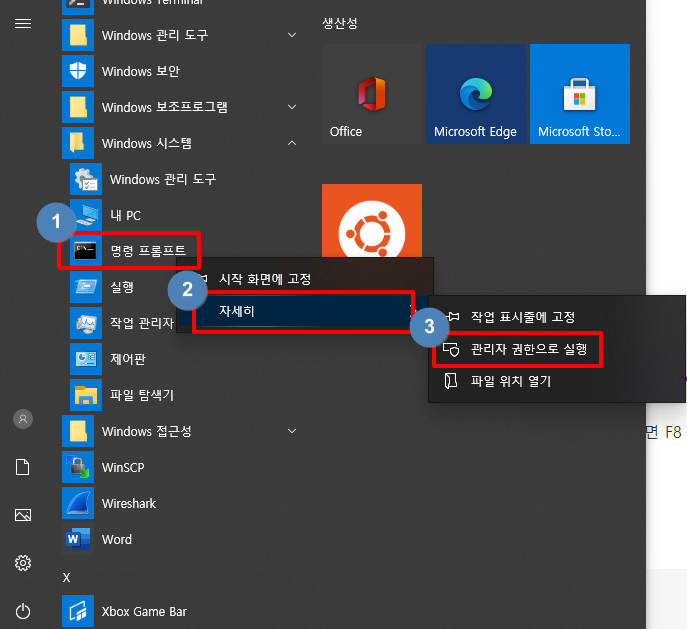Click Windows 보조프로그램 folder icon

tap(78, 107)
